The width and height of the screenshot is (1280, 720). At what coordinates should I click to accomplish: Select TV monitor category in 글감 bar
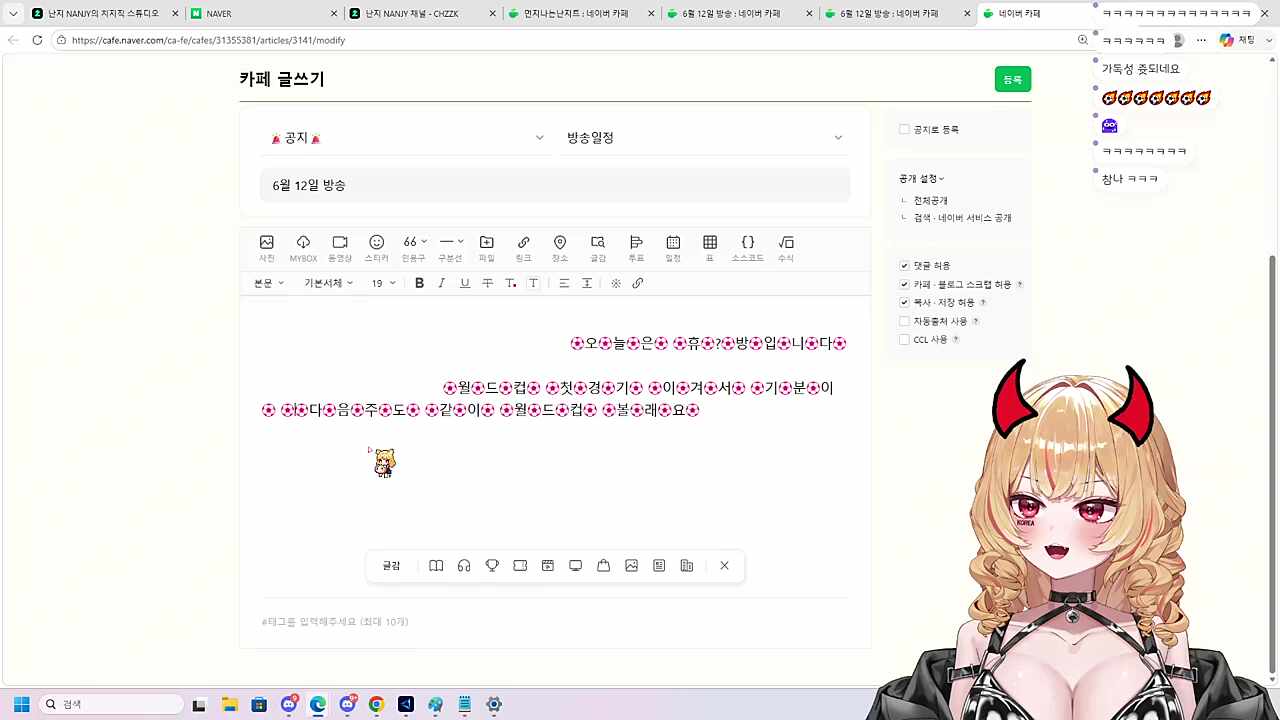tap(575, 566)
